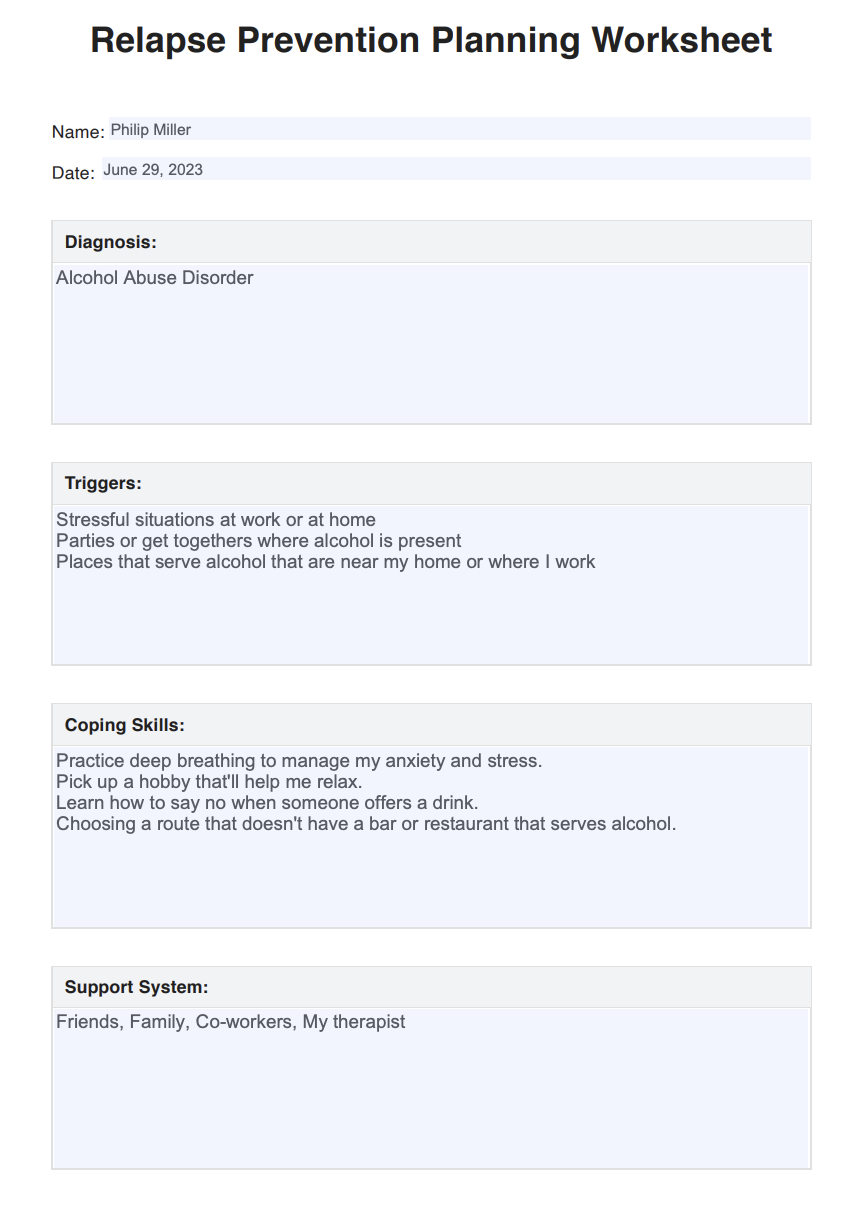Click the Date field showing June 29, 2023

point(456,169)
